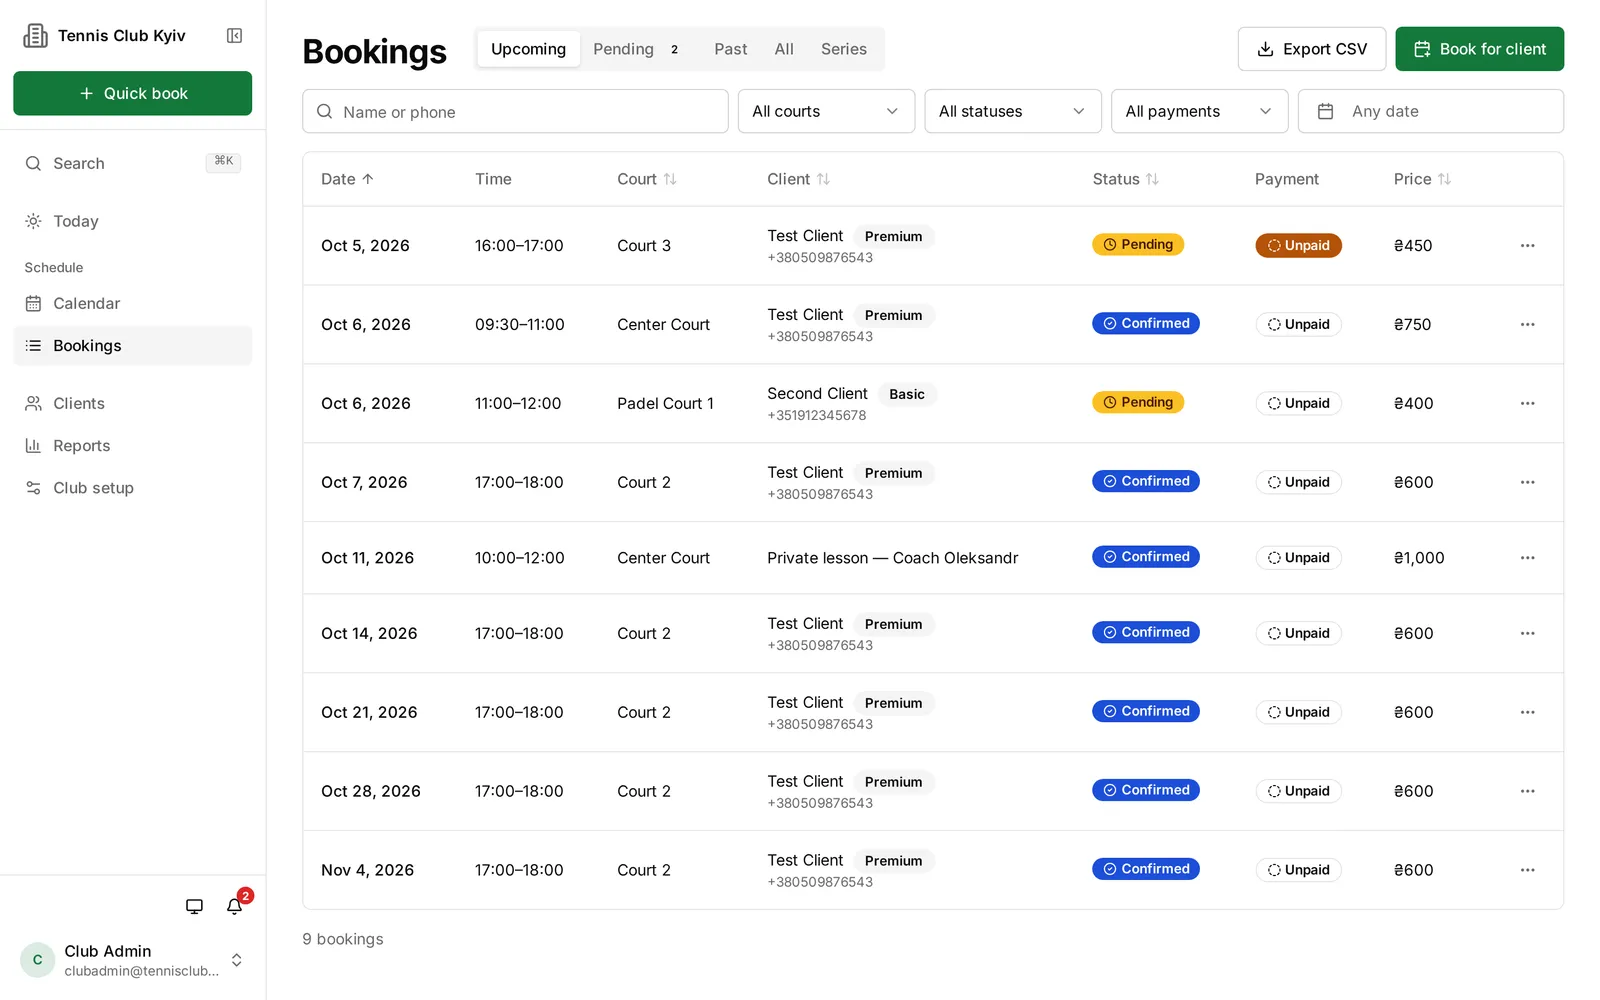Open actions menu for Oct 28 booking

(x=1527, y=792)
